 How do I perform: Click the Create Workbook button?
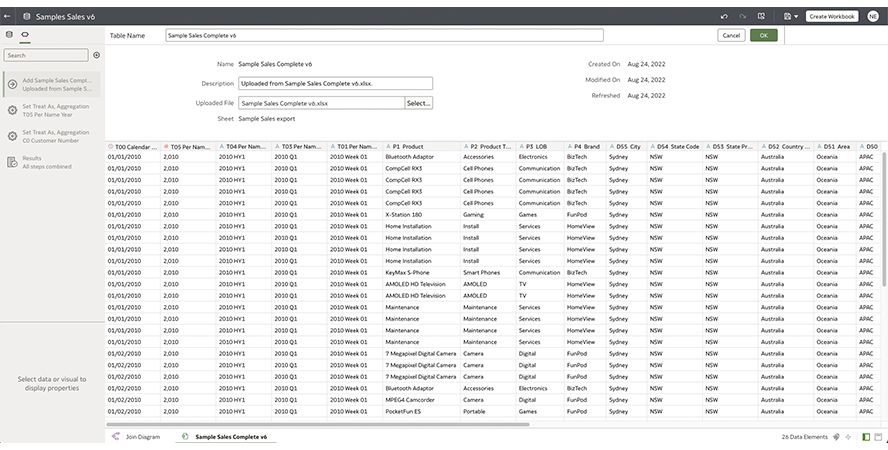click(831, 16)
